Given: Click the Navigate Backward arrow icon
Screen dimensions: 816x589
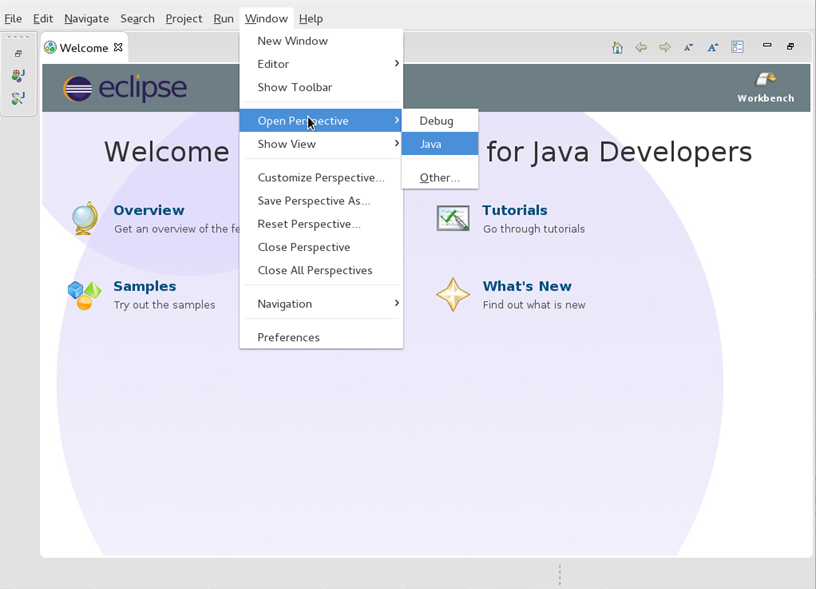Looking at the screenshot, I should [x=641, y=47].
